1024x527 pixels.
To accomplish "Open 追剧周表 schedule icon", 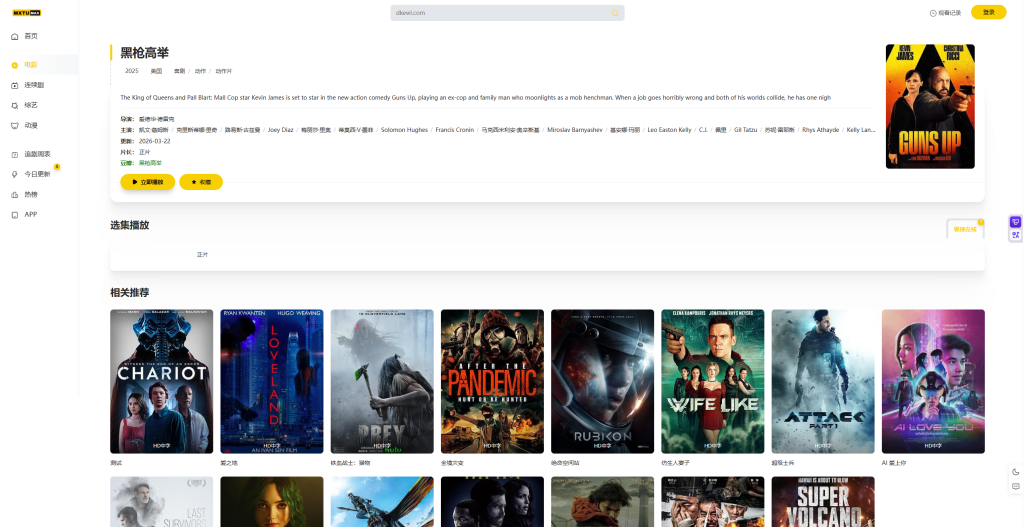I will [15, 154].
